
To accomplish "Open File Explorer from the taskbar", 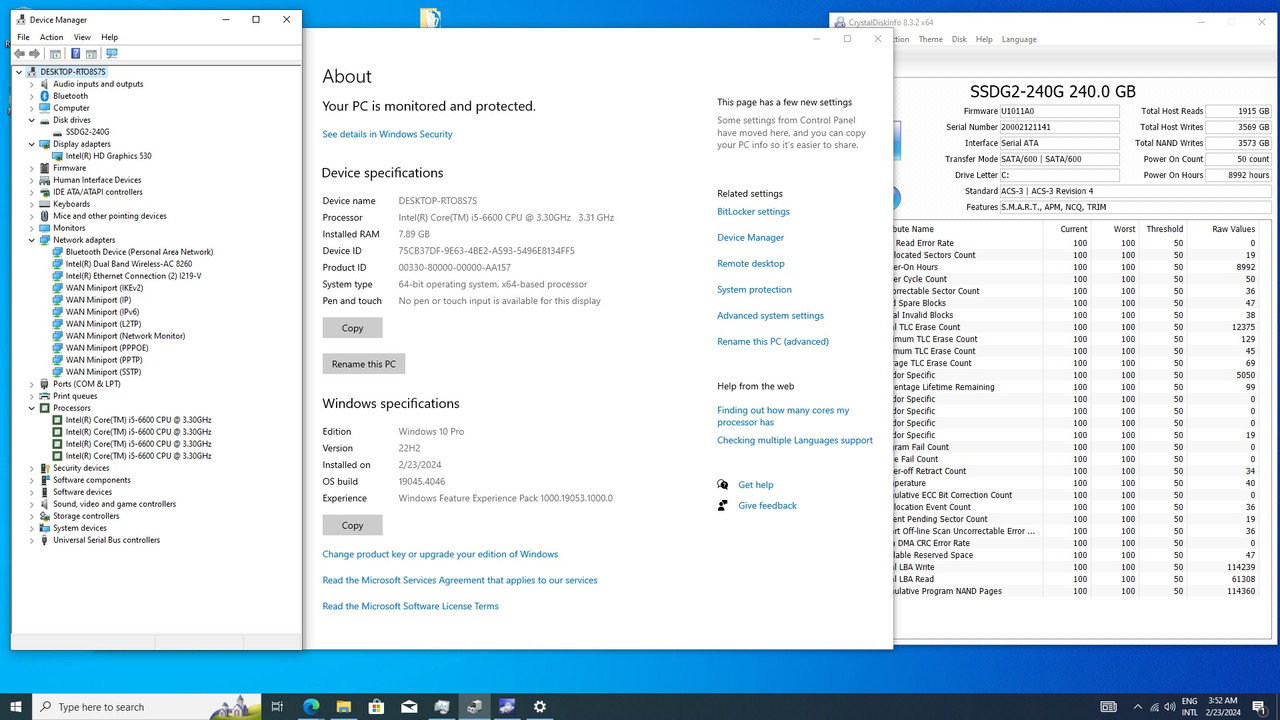I will coord(344,706).
